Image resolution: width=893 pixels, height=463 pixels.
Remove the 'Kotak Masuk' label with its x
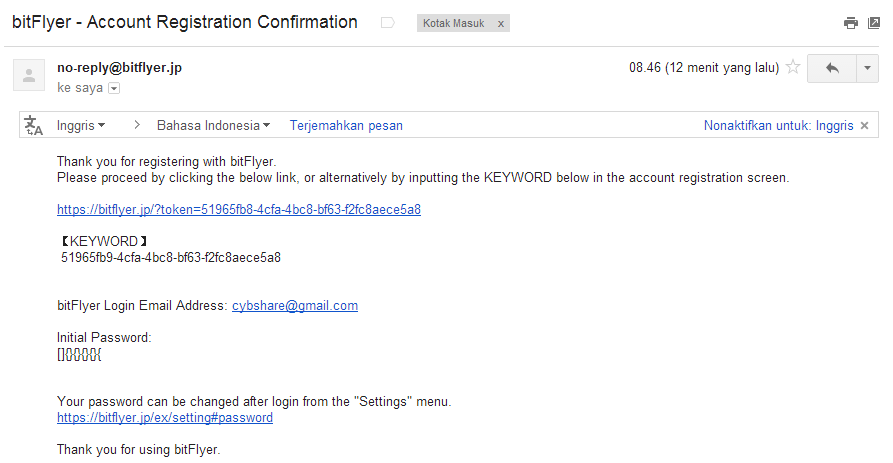tap(501, 23)
